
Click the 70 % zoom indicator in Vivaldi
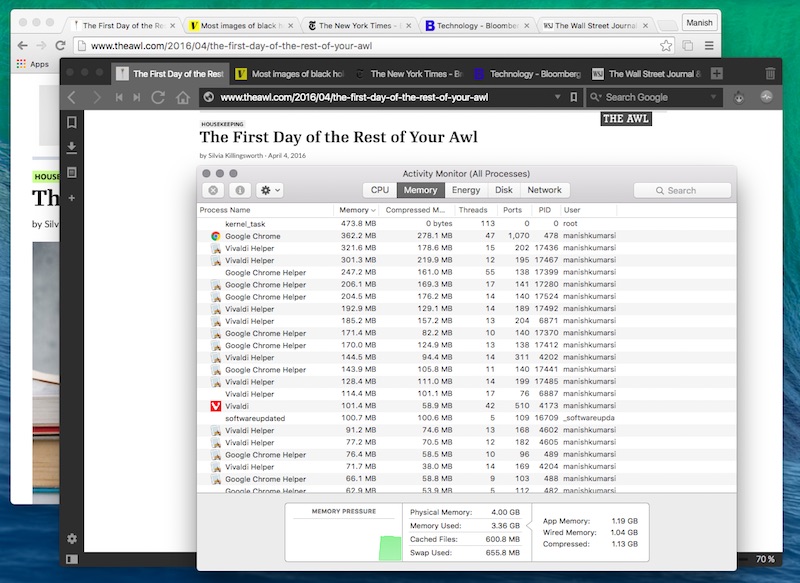[765, 559]
